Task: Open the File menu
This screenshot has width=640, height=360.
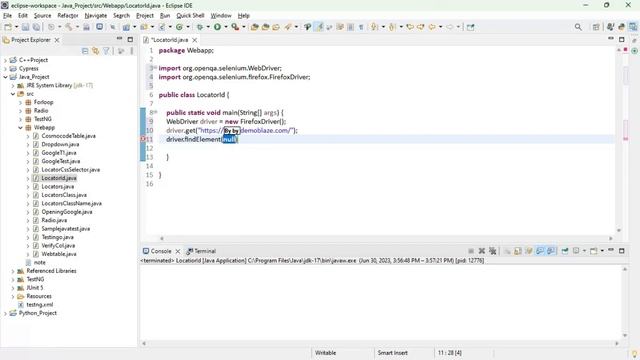Action: [7, 16]
